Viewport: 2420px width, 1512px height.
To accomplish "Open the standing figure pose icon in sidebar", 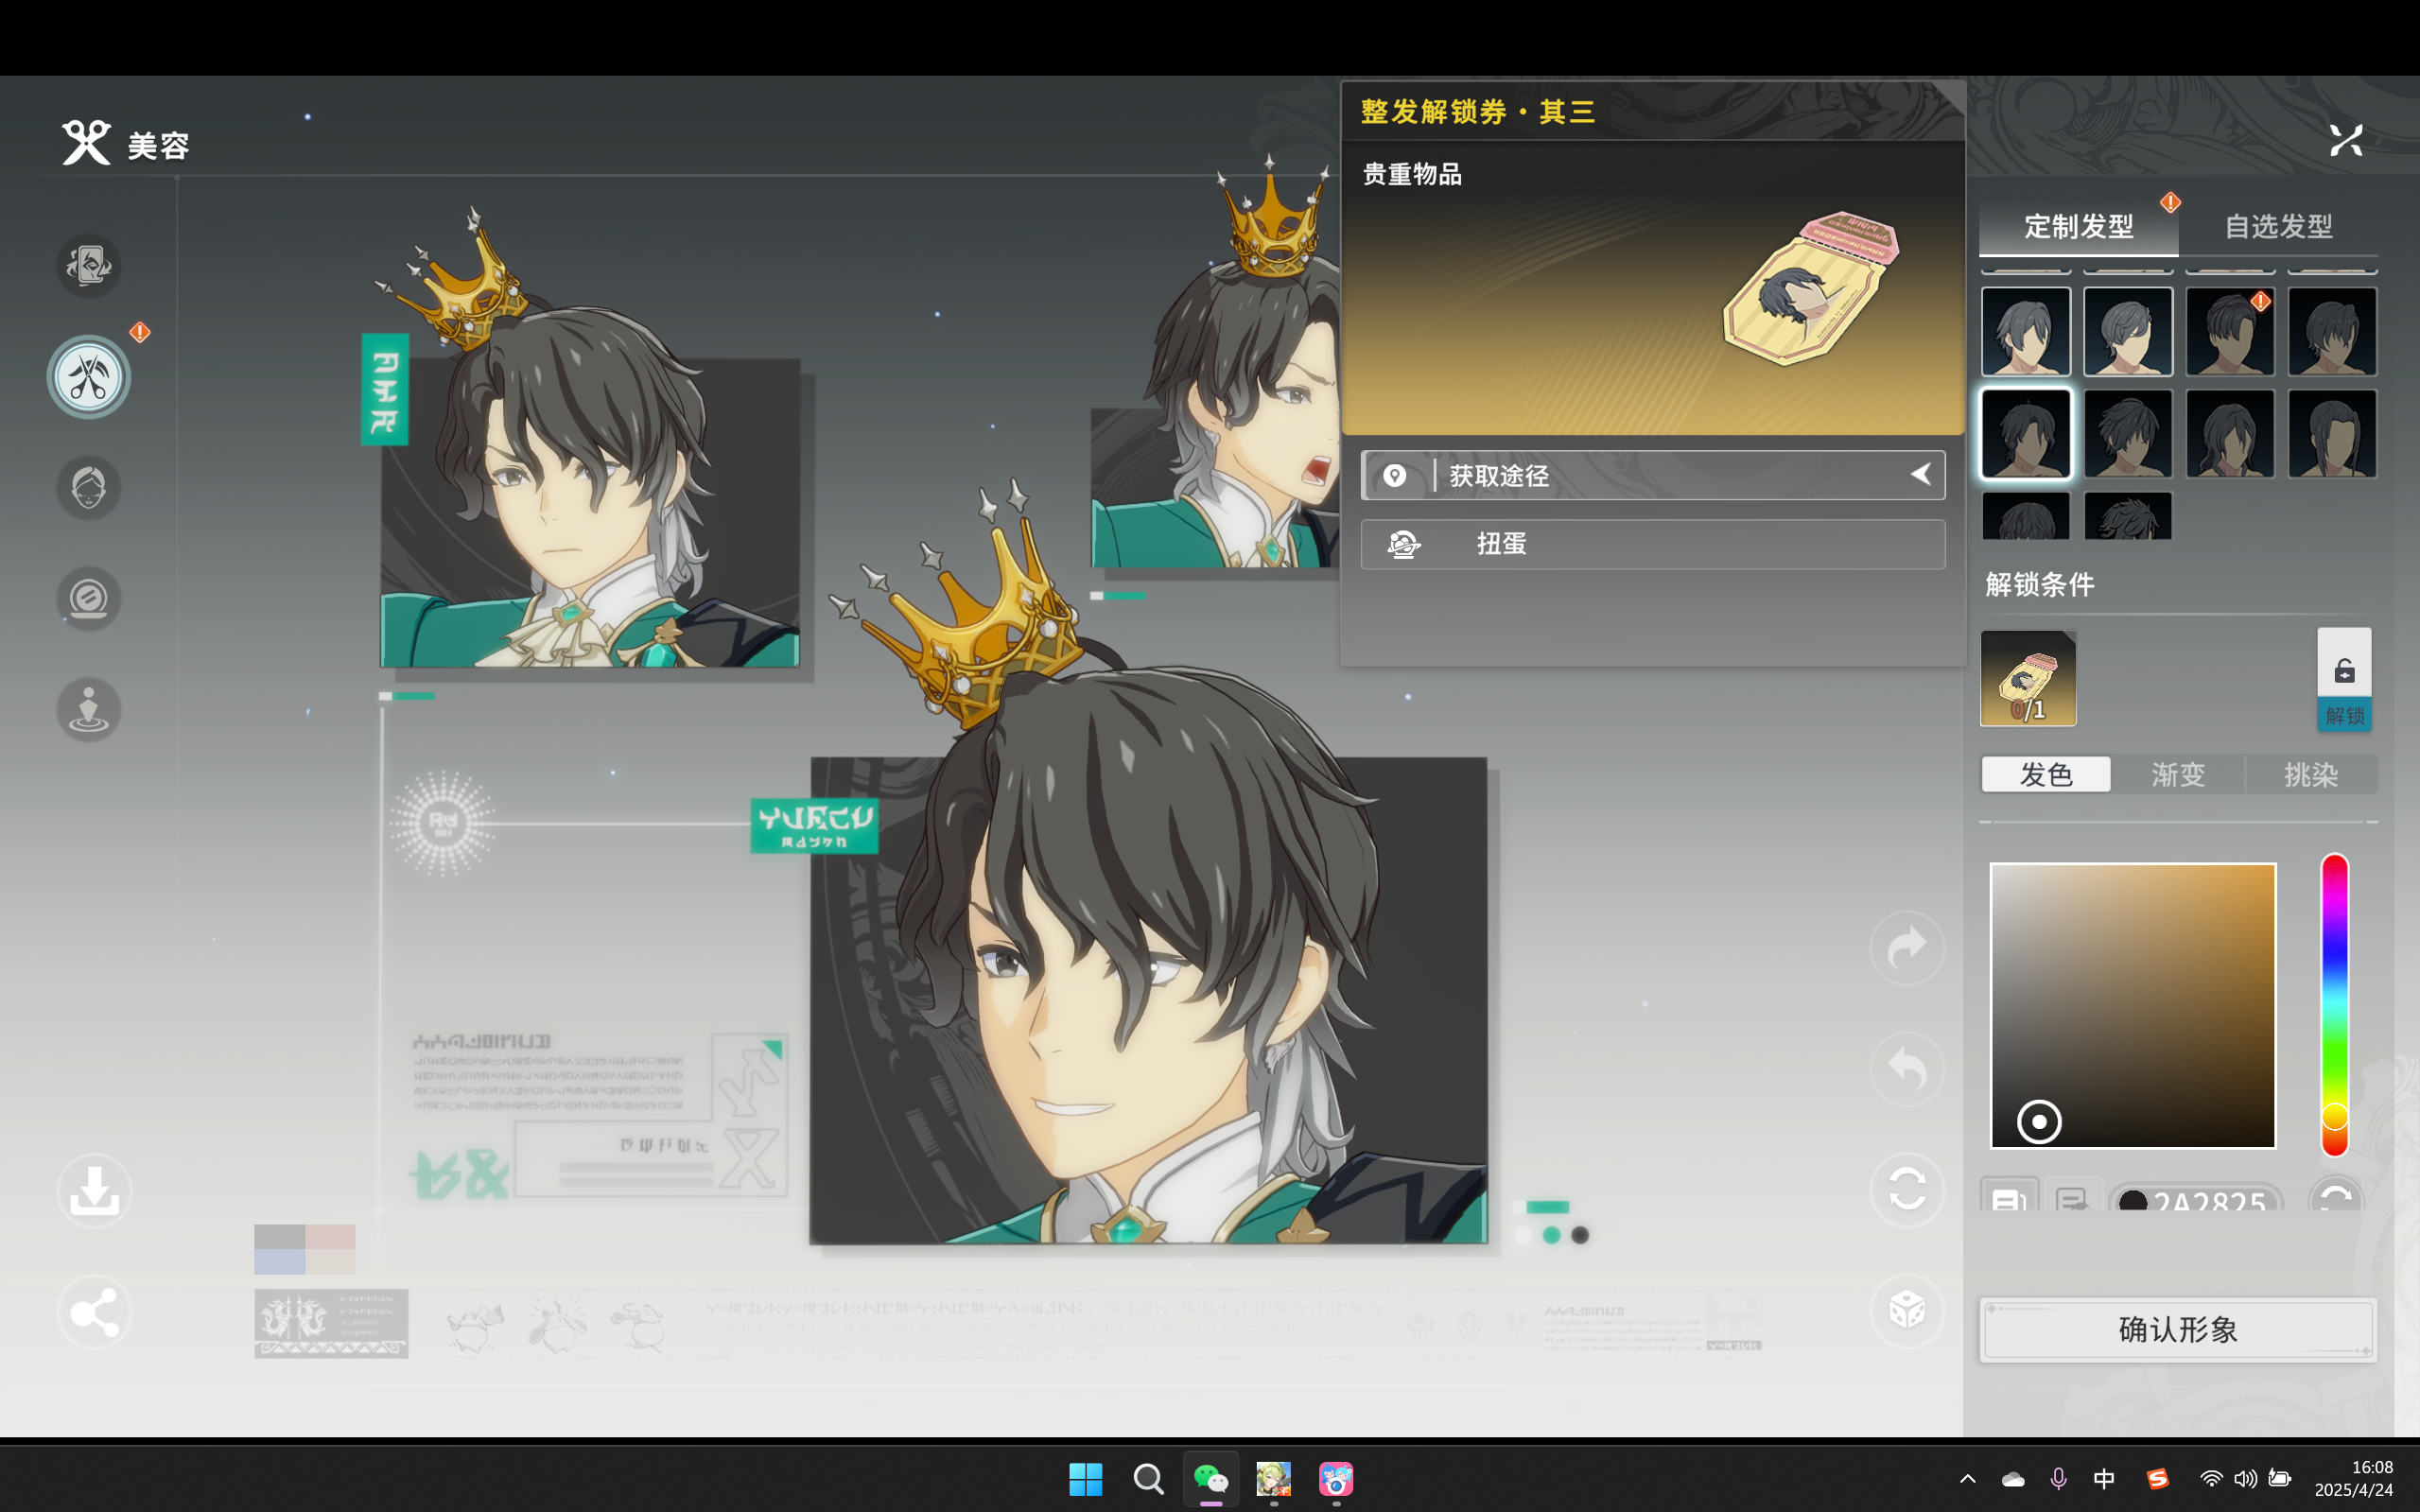I will [x=89, y=710].
